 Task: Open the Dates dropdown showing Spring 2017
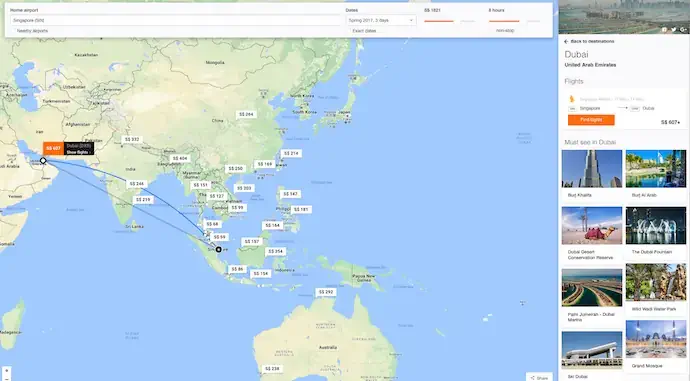(381, 20)
